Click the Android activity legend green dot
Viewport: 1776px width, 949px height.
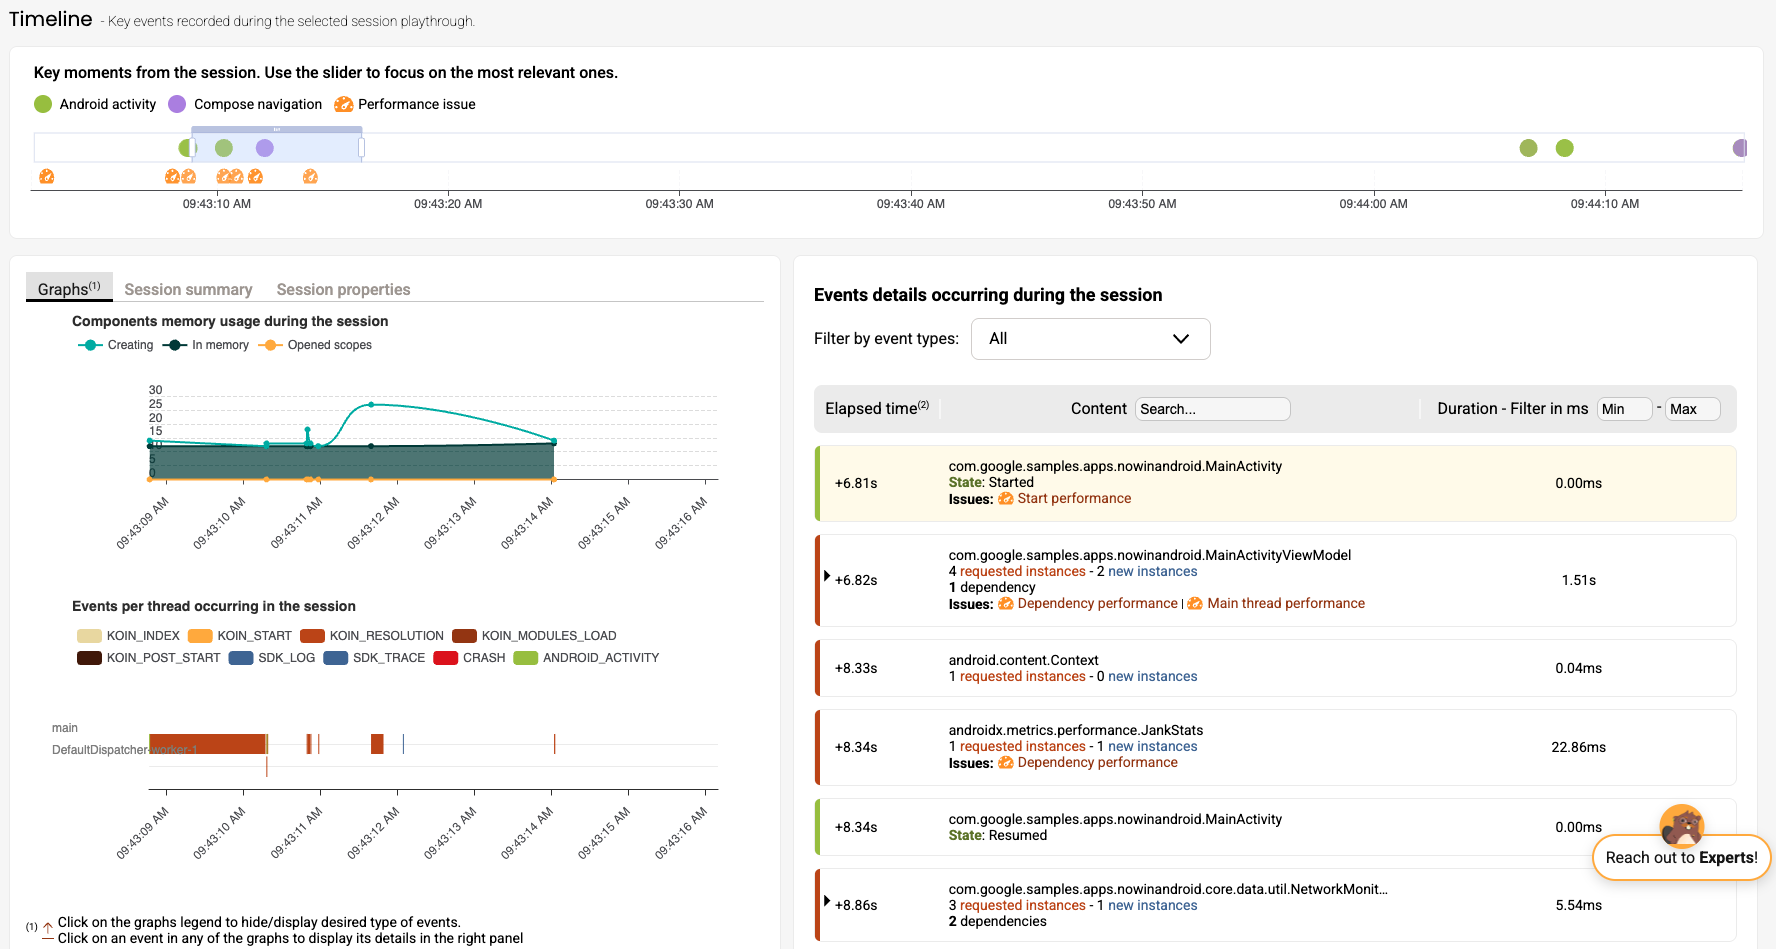coord(43,104)
